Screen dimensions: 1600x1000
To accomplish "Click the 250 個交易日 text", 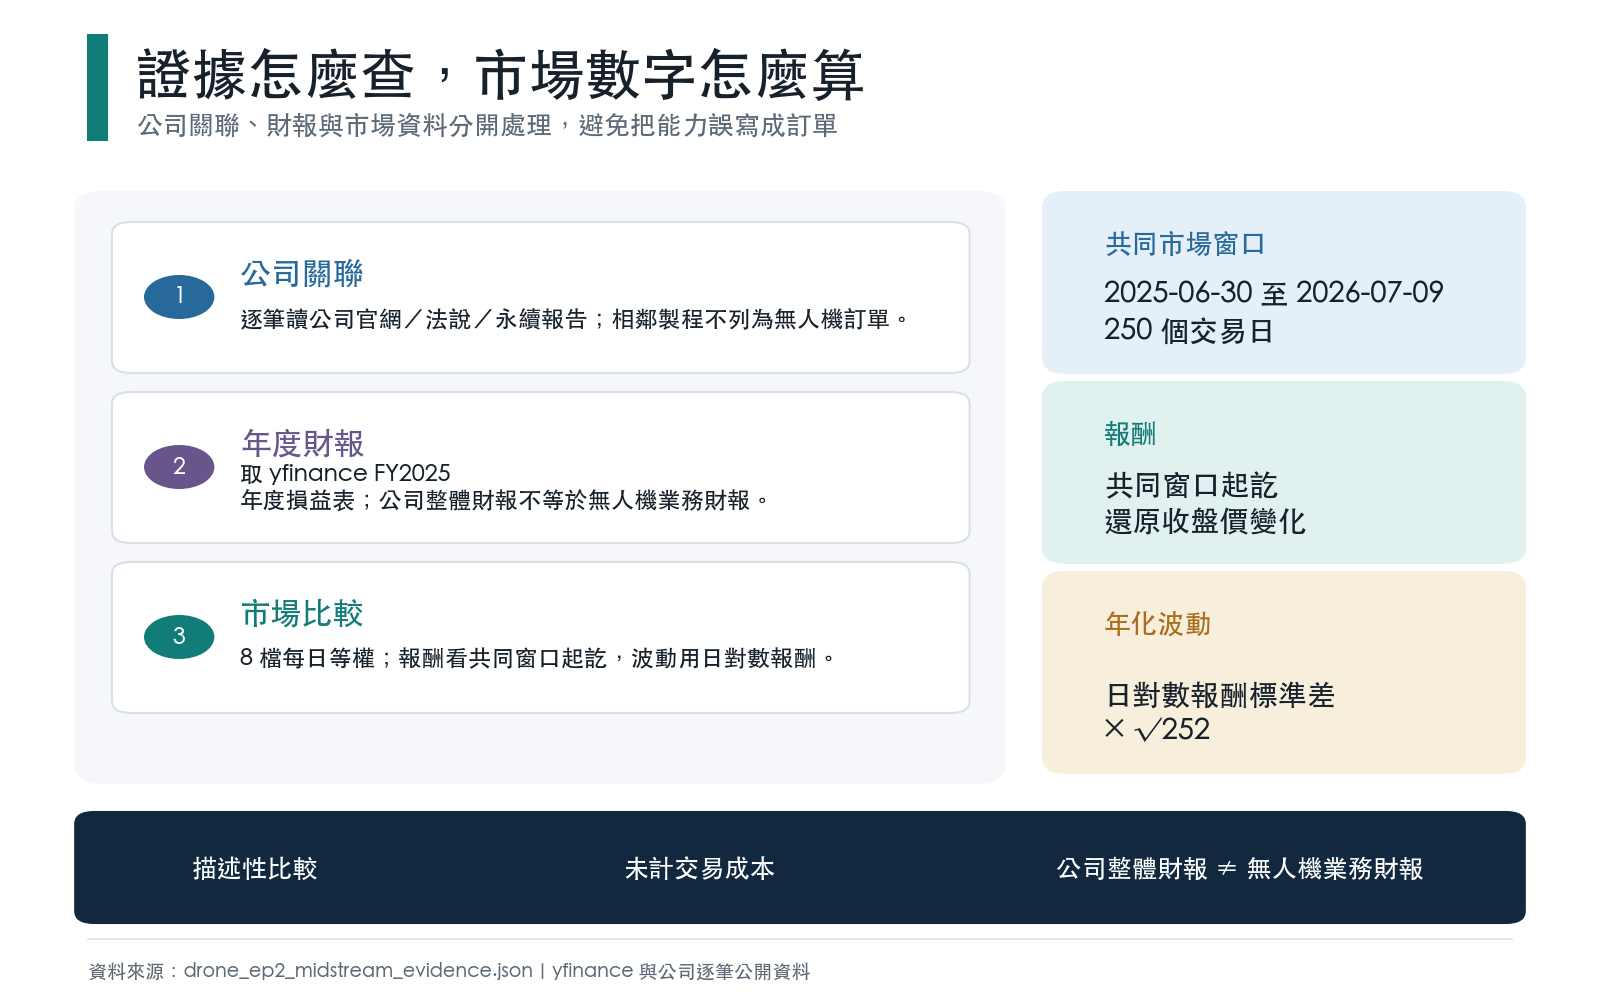I will click(1189, 331).
